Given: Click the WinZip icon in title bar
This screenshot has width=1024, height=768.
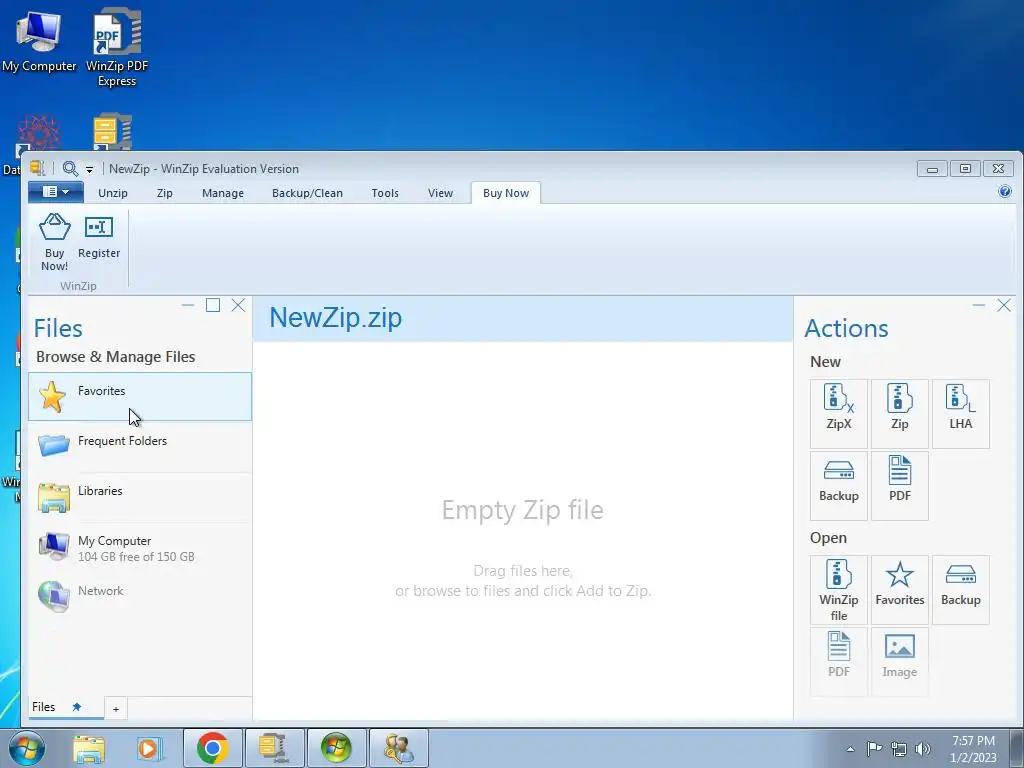Looking at the screenshot, I should (x=38, y=168).
